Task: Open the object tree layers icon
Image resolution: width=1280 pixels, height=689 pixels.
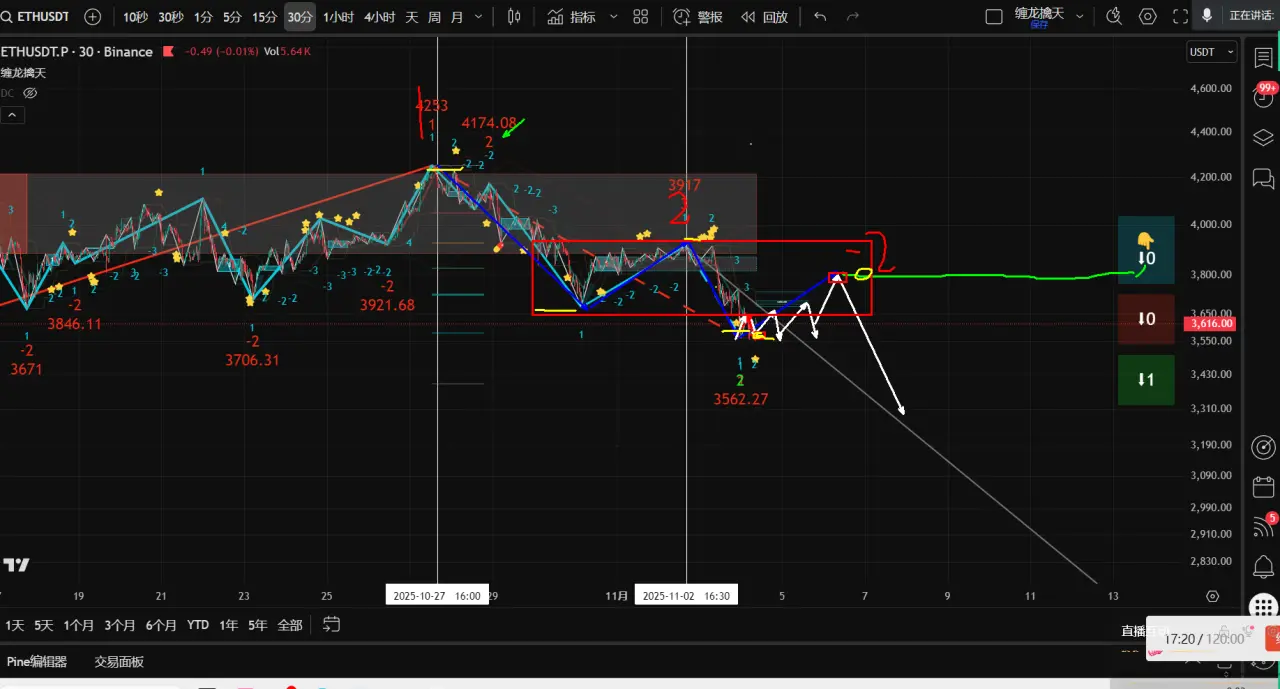Action: [1263, 138]
